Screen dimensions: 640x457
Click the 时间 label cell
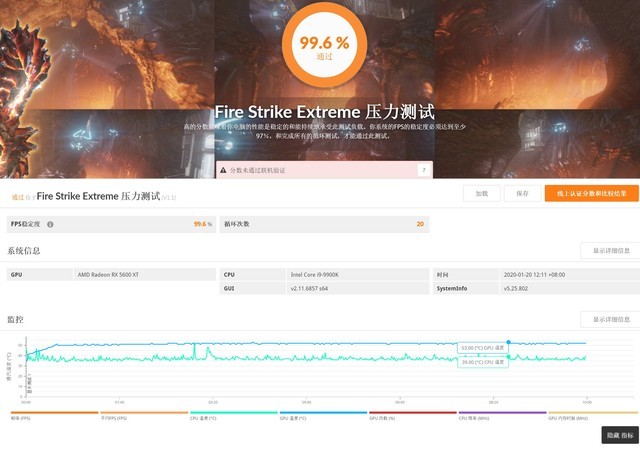click(466, 275)
